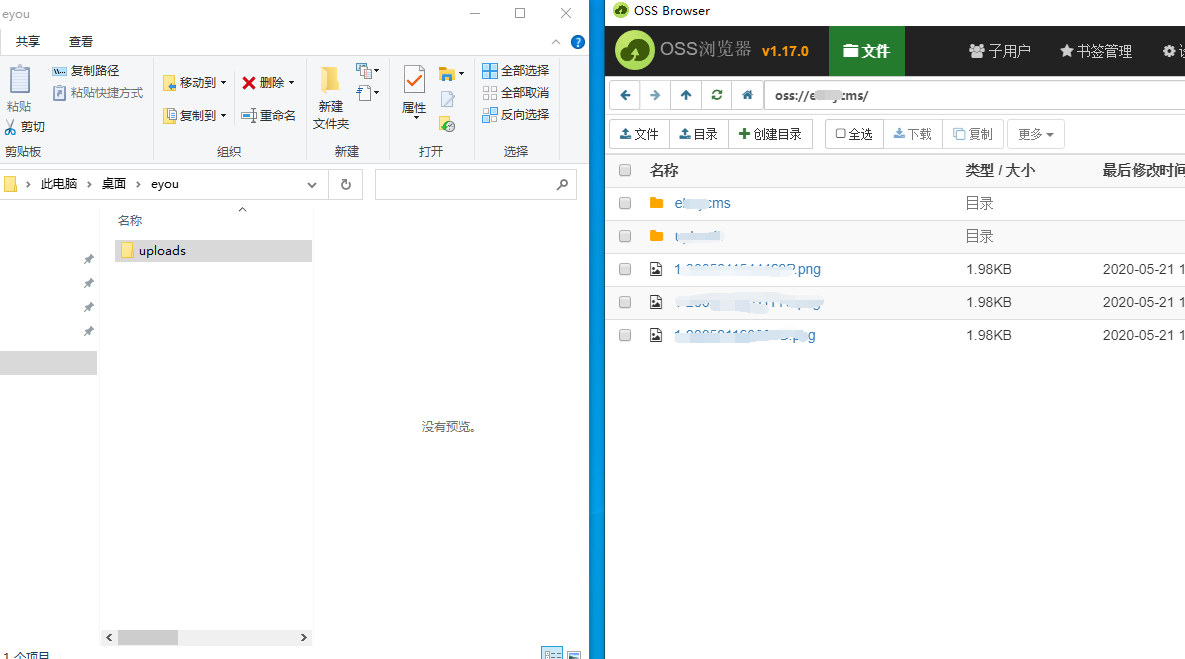
Task: Collapse the Explorer ribbon with the chevron
Action: [x=556, y=42]
